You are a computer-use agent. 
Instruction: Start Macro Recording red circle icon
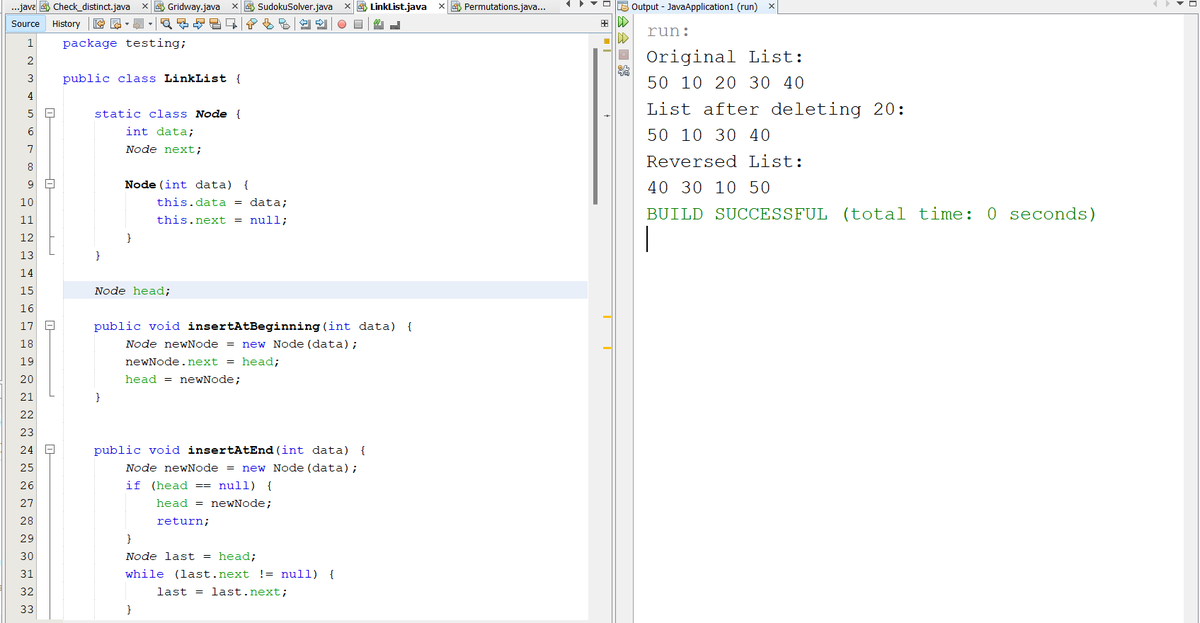click(x=341, y=24)
